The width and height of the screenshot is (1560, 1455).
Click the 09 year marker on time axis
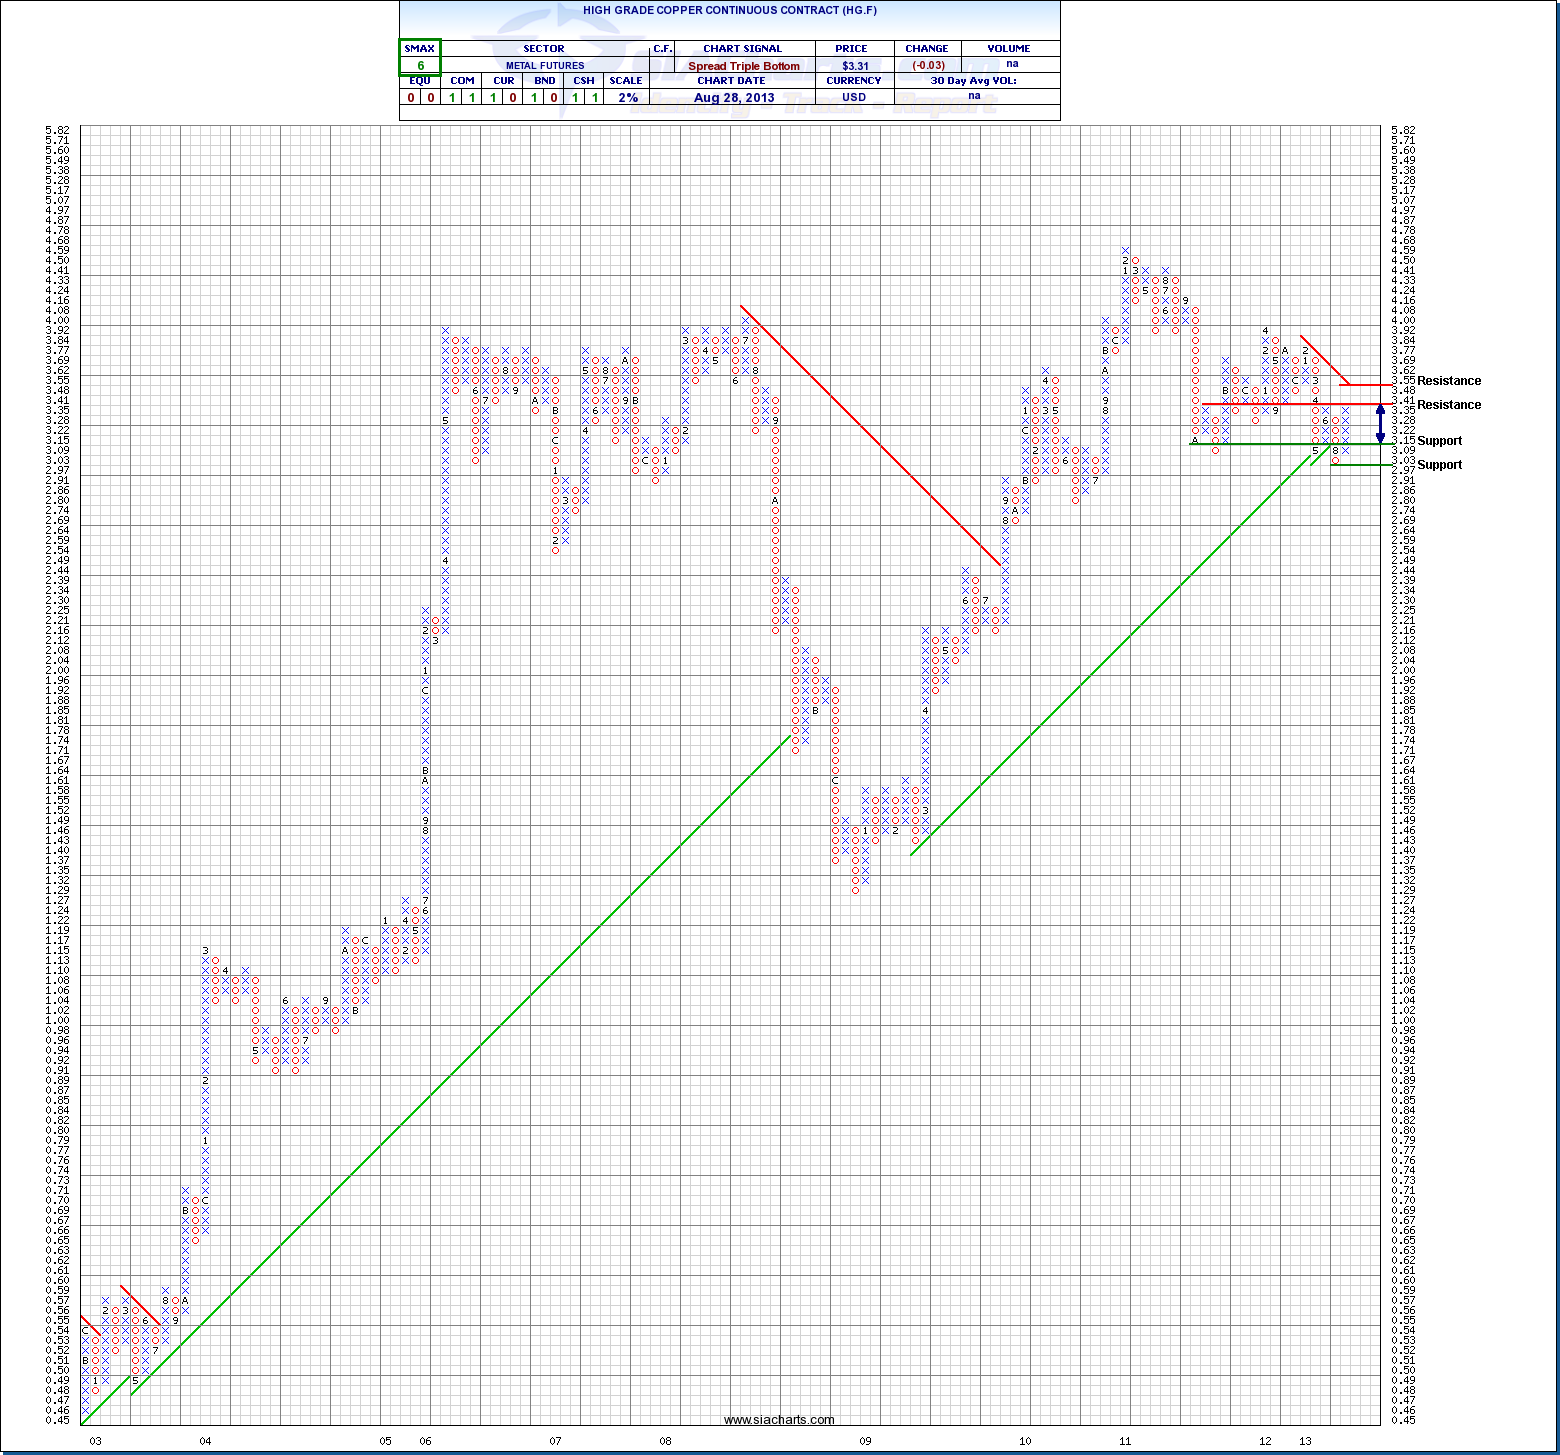(865, 1441)
